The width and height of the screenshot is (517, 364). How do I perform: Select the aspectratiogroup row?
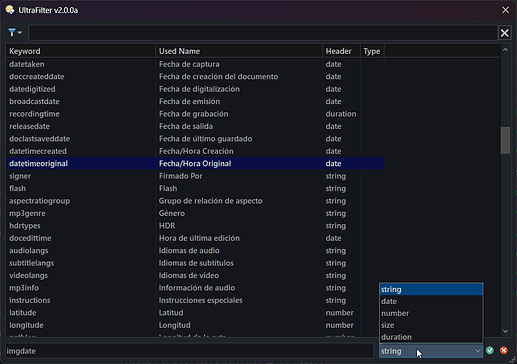coord(195,201)
